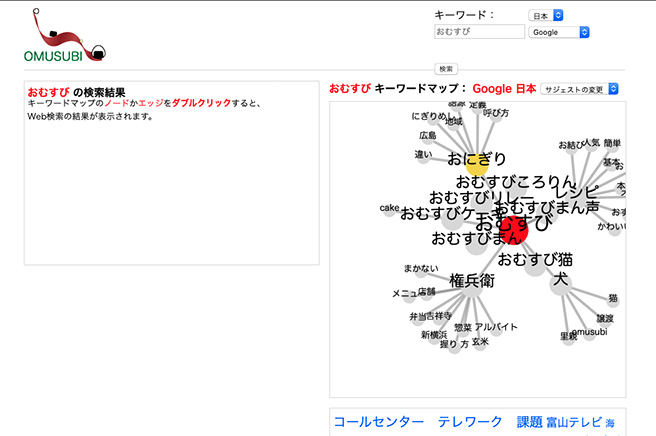This screenshot has width=656, height=436.
Task: Open the 日本 country dropdown
Action: point(546,15)
